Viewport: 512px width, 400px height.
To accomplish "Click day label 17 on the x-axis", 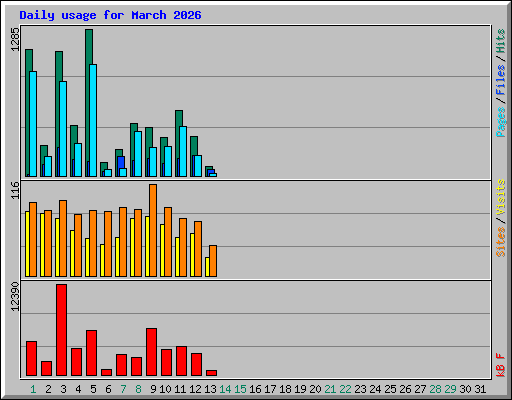I will tap(270, 389).
